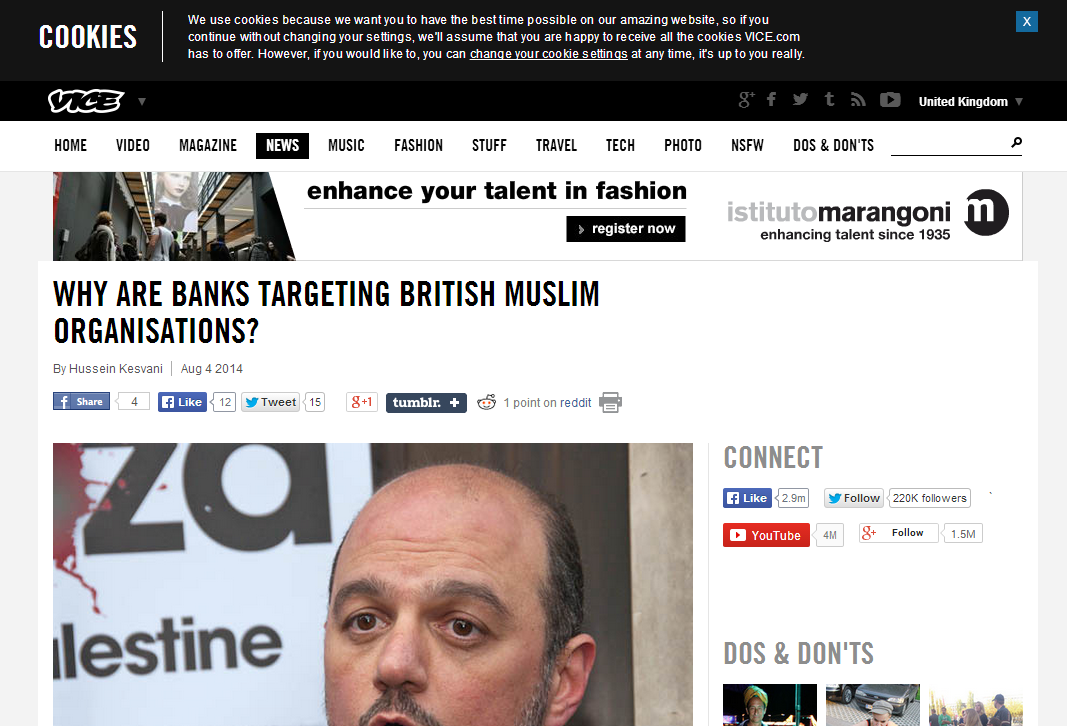The image size is (1067, 726).
Task: Click the register now ad button
Action: (x=626, y=229)
